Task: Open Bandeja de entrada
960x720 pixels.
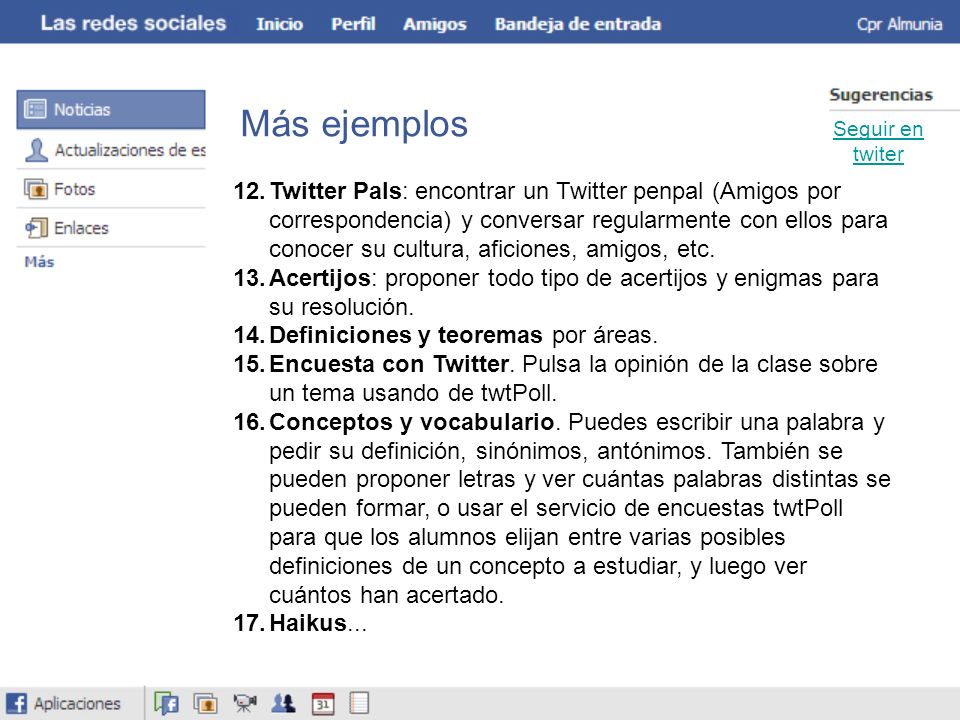Action: pyautogui.click(x=578, y=24)
